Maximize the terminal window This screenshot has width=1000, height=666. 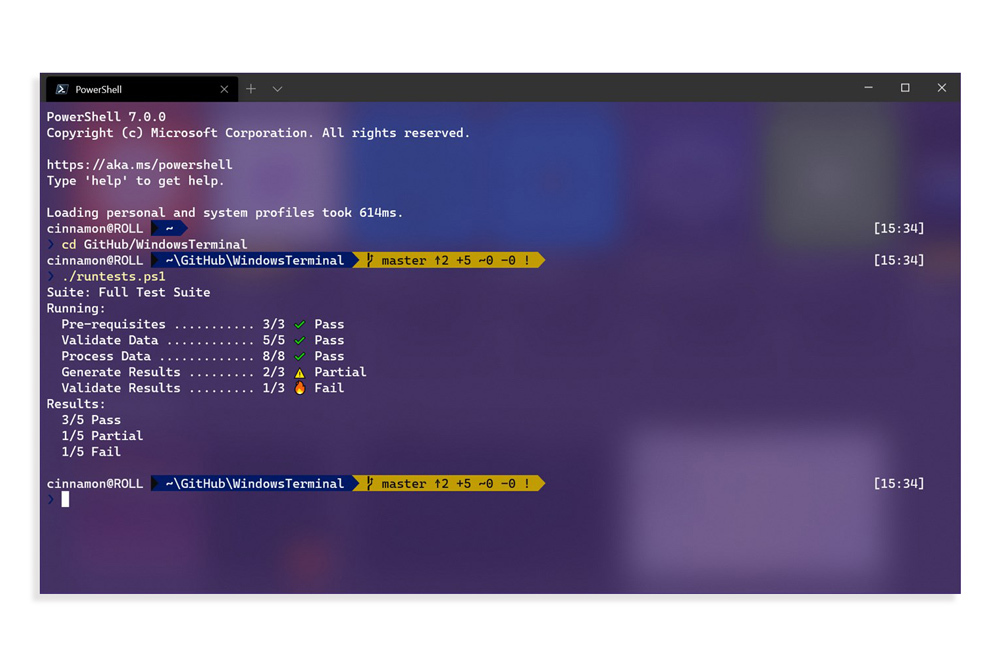click(905, 87)
